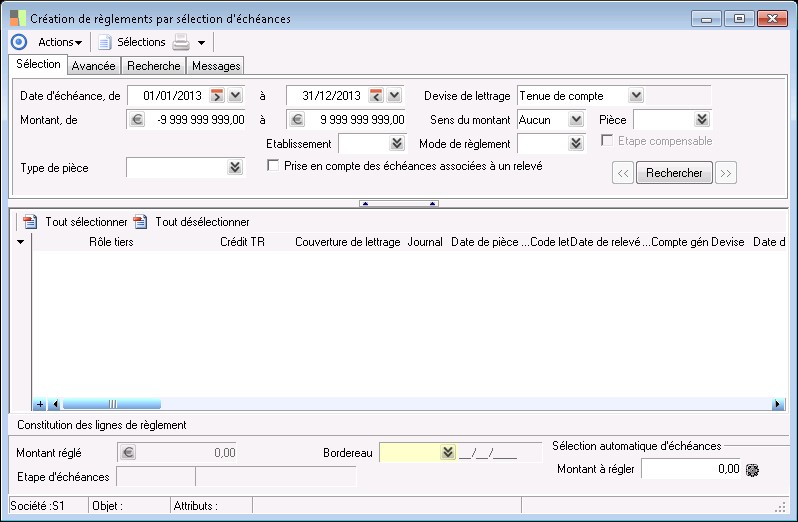Sort by Rôle tiers column header
Viewport: 798px width, 522px height.
[111, 242]
